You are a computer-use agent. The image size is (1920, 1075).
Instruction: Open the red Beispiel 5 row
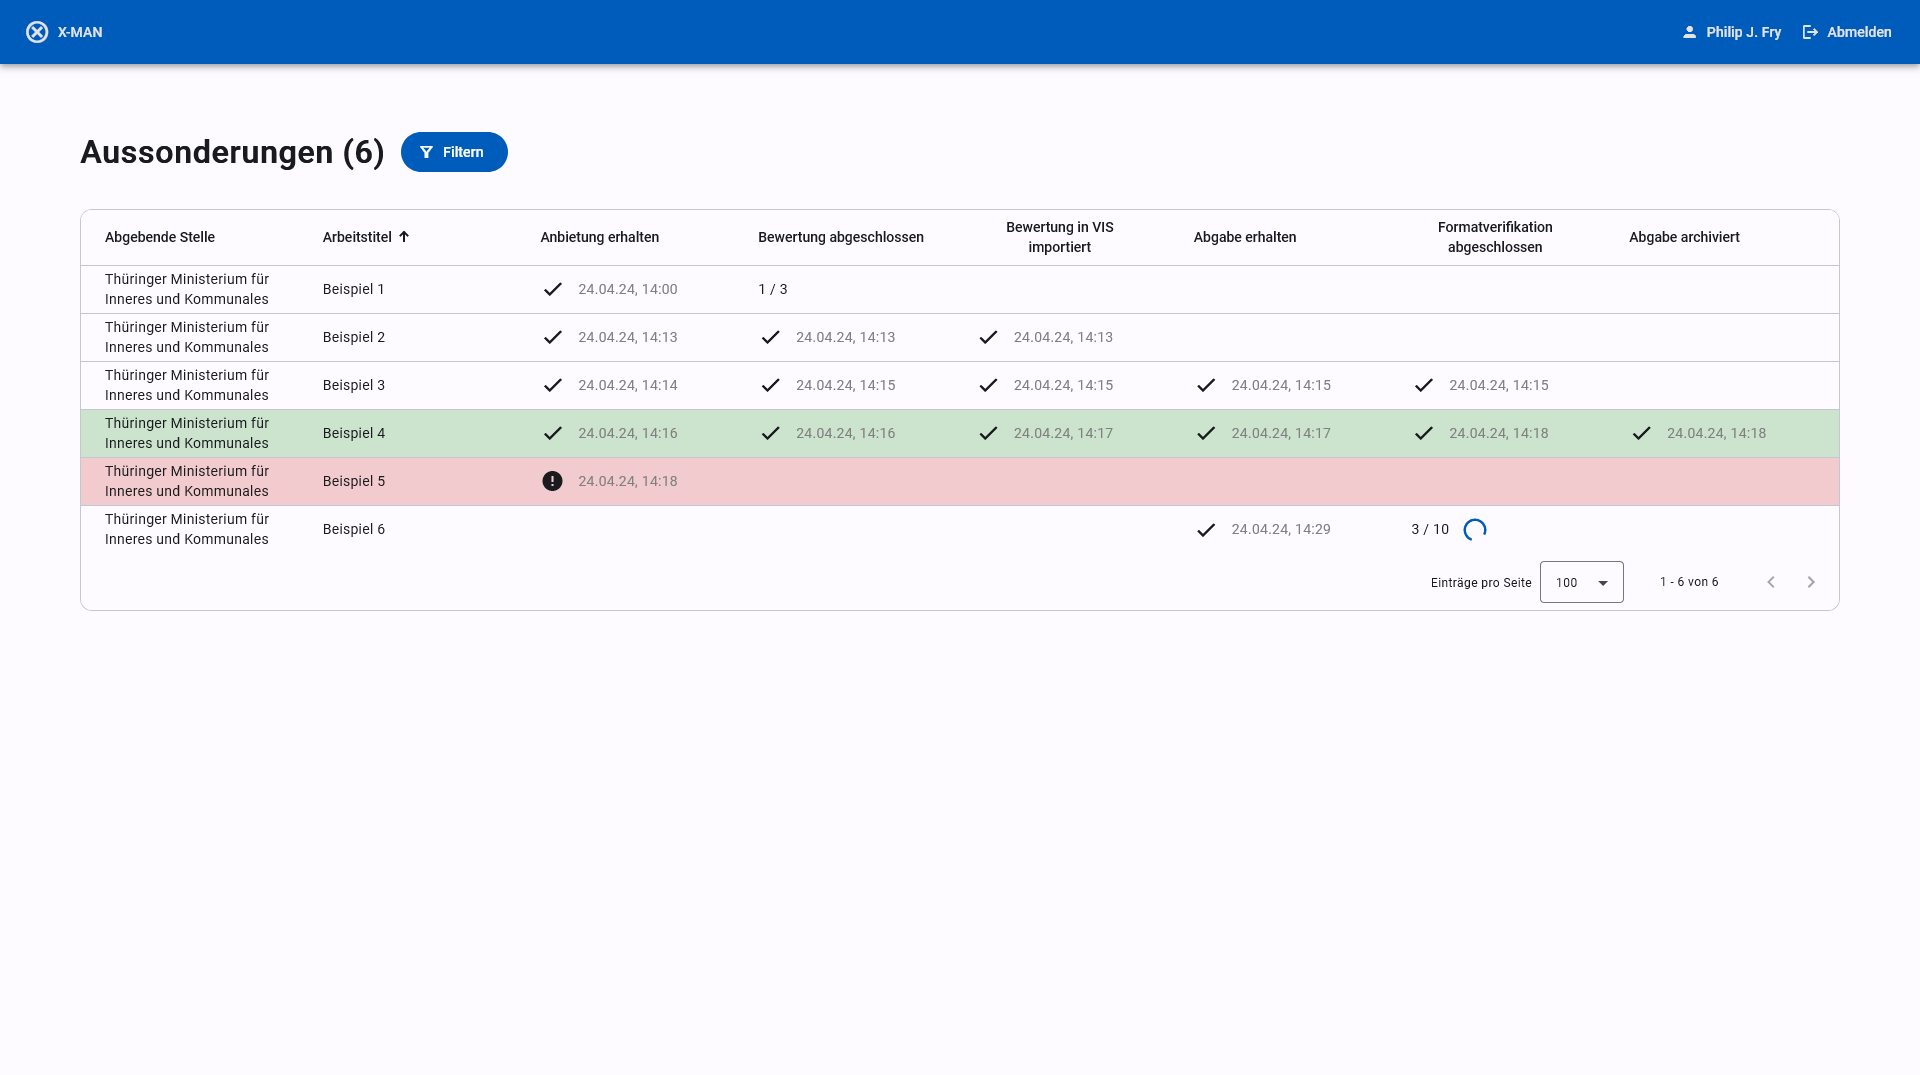pyautogui.click(x=960, y=481)
